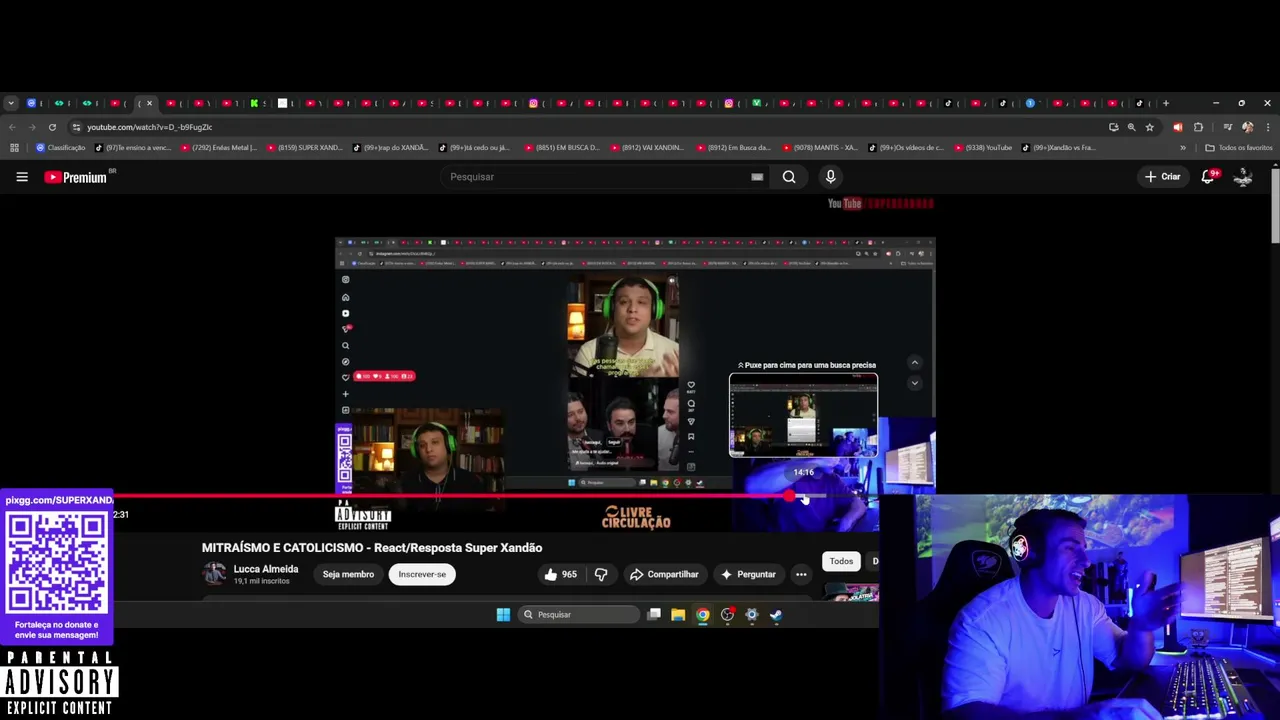
Task: Open the Lucca Almeida channel name
Action: (x=266, y=569)
